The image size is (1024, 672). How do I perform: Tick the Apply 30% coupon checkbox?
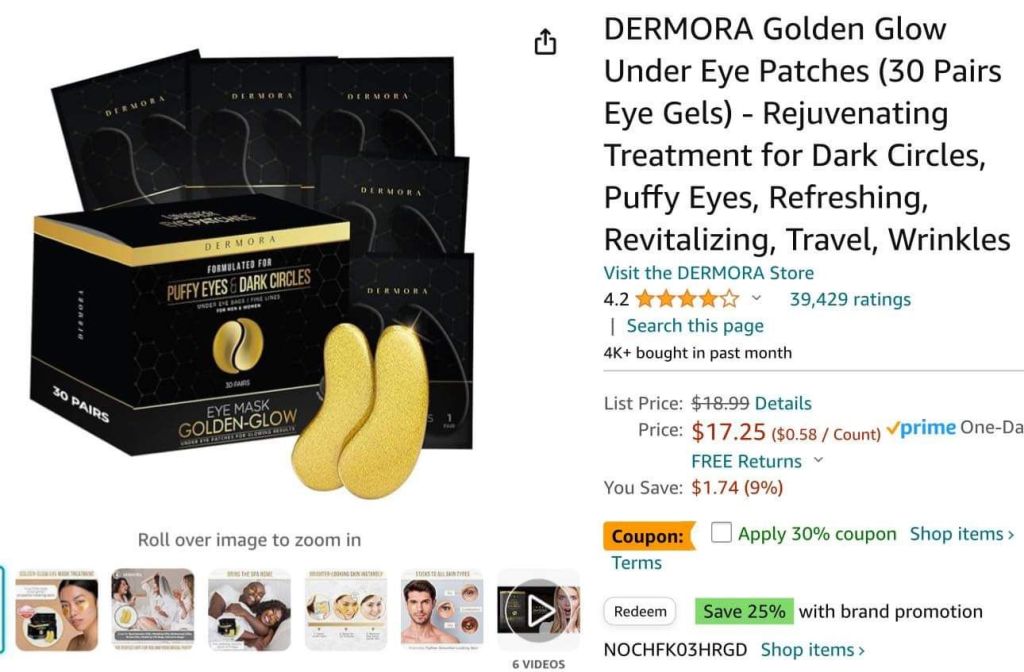721,532
